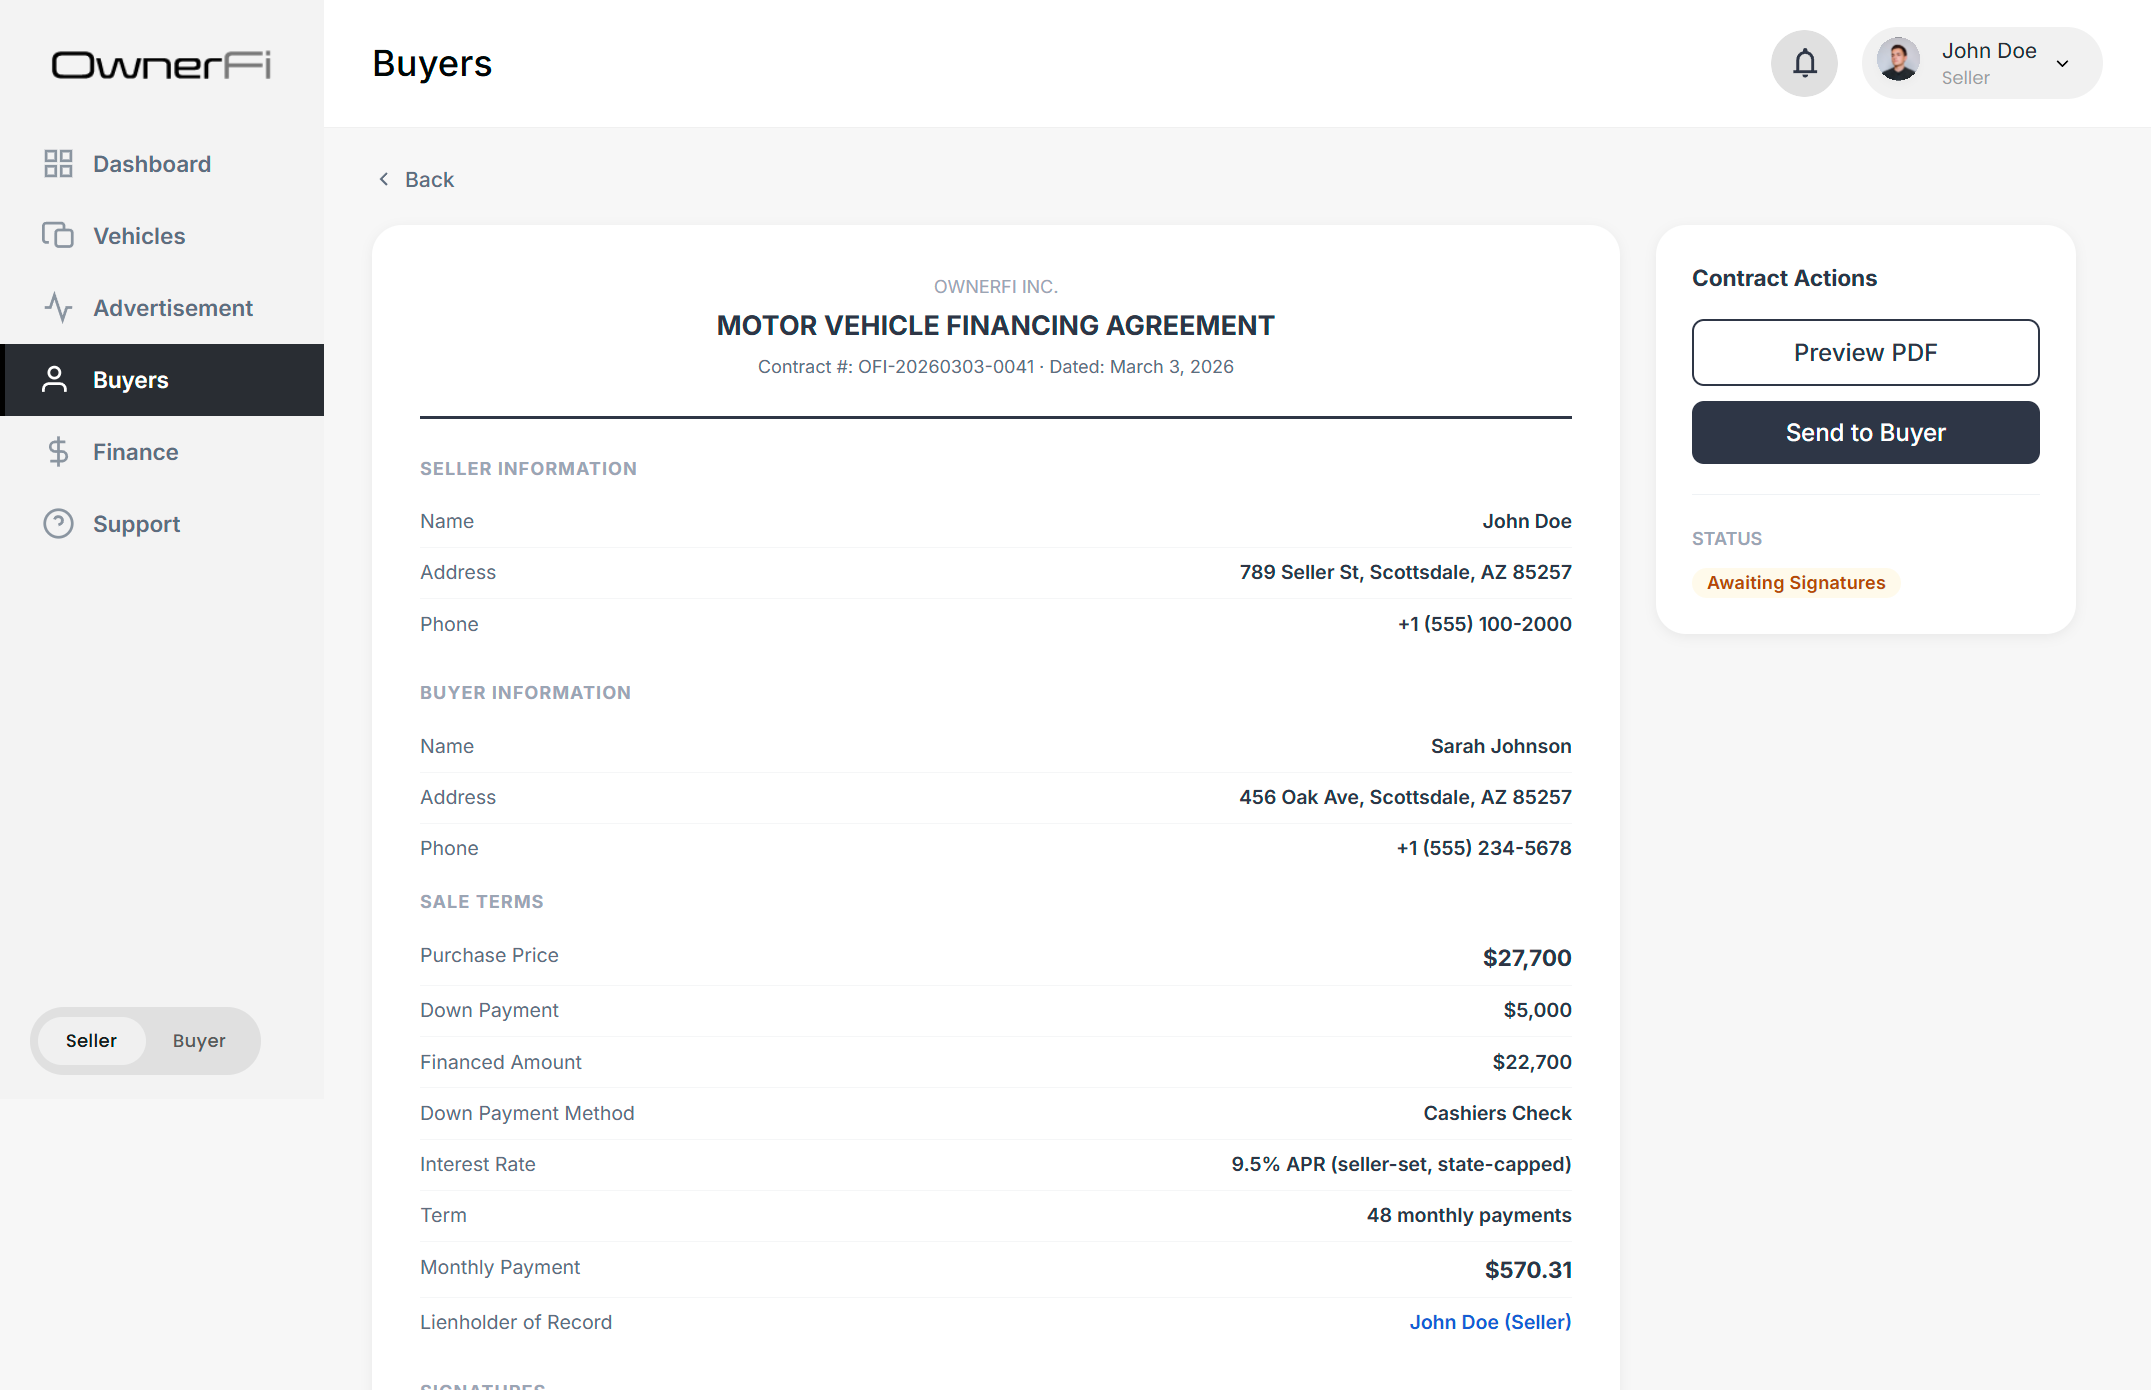Open notifications bell
Screen dimensions: 2151x1390
[1804, 64]
